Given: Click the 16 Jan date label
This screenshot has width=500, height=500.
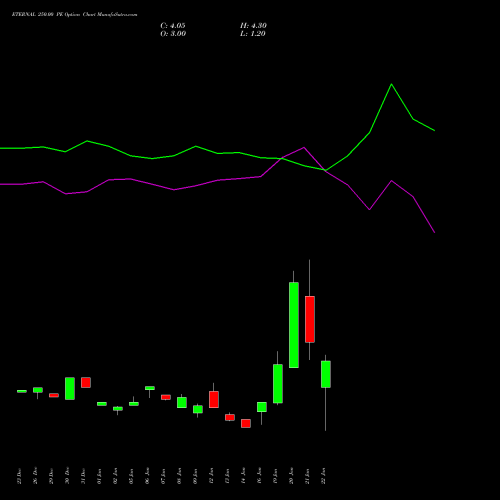Looking at the screenshot, I should [259, 476].
